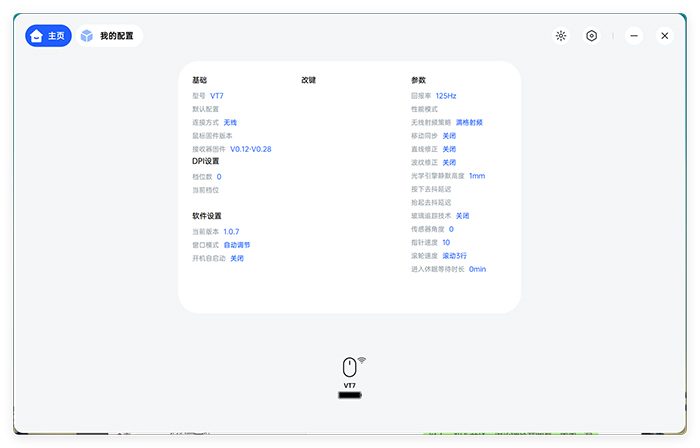The width and height of the screenshot is (700, 448).
Task: Click the 接收器固件 version V0.12-V0.28
Action: click(x=250, y=149)
